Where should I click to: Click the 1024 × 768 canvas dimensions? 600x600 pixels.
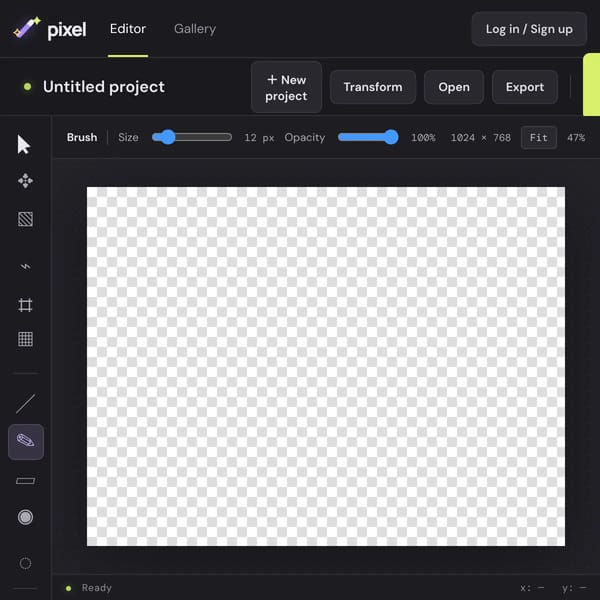coord(481,137)
